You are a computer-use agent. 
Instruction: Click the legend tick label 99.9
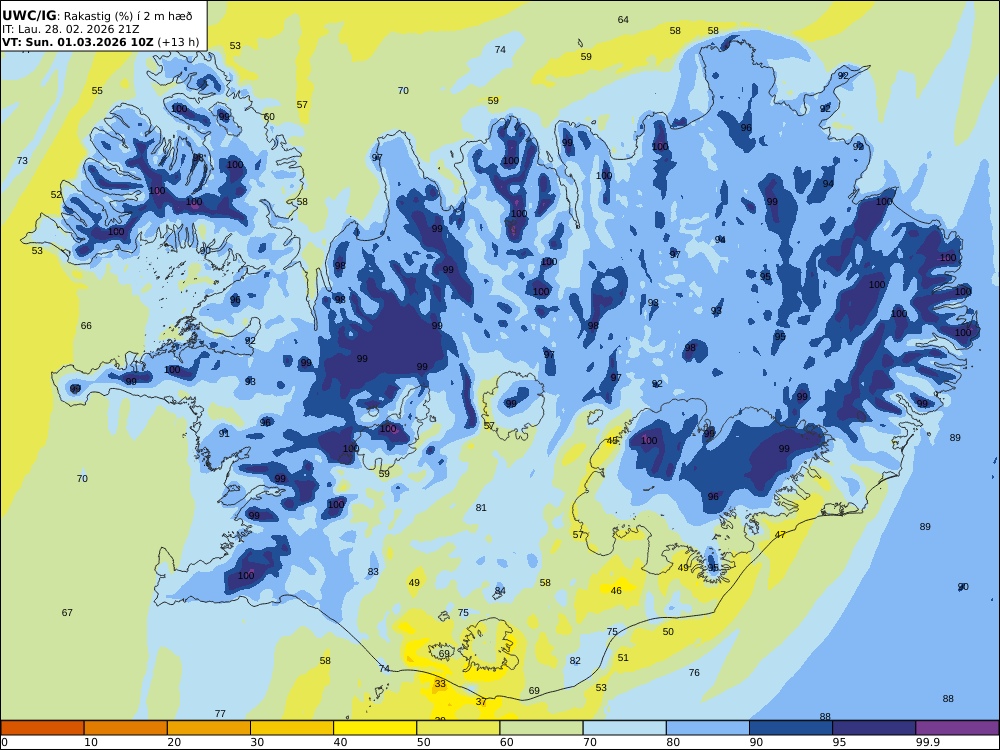coord(928,742)
